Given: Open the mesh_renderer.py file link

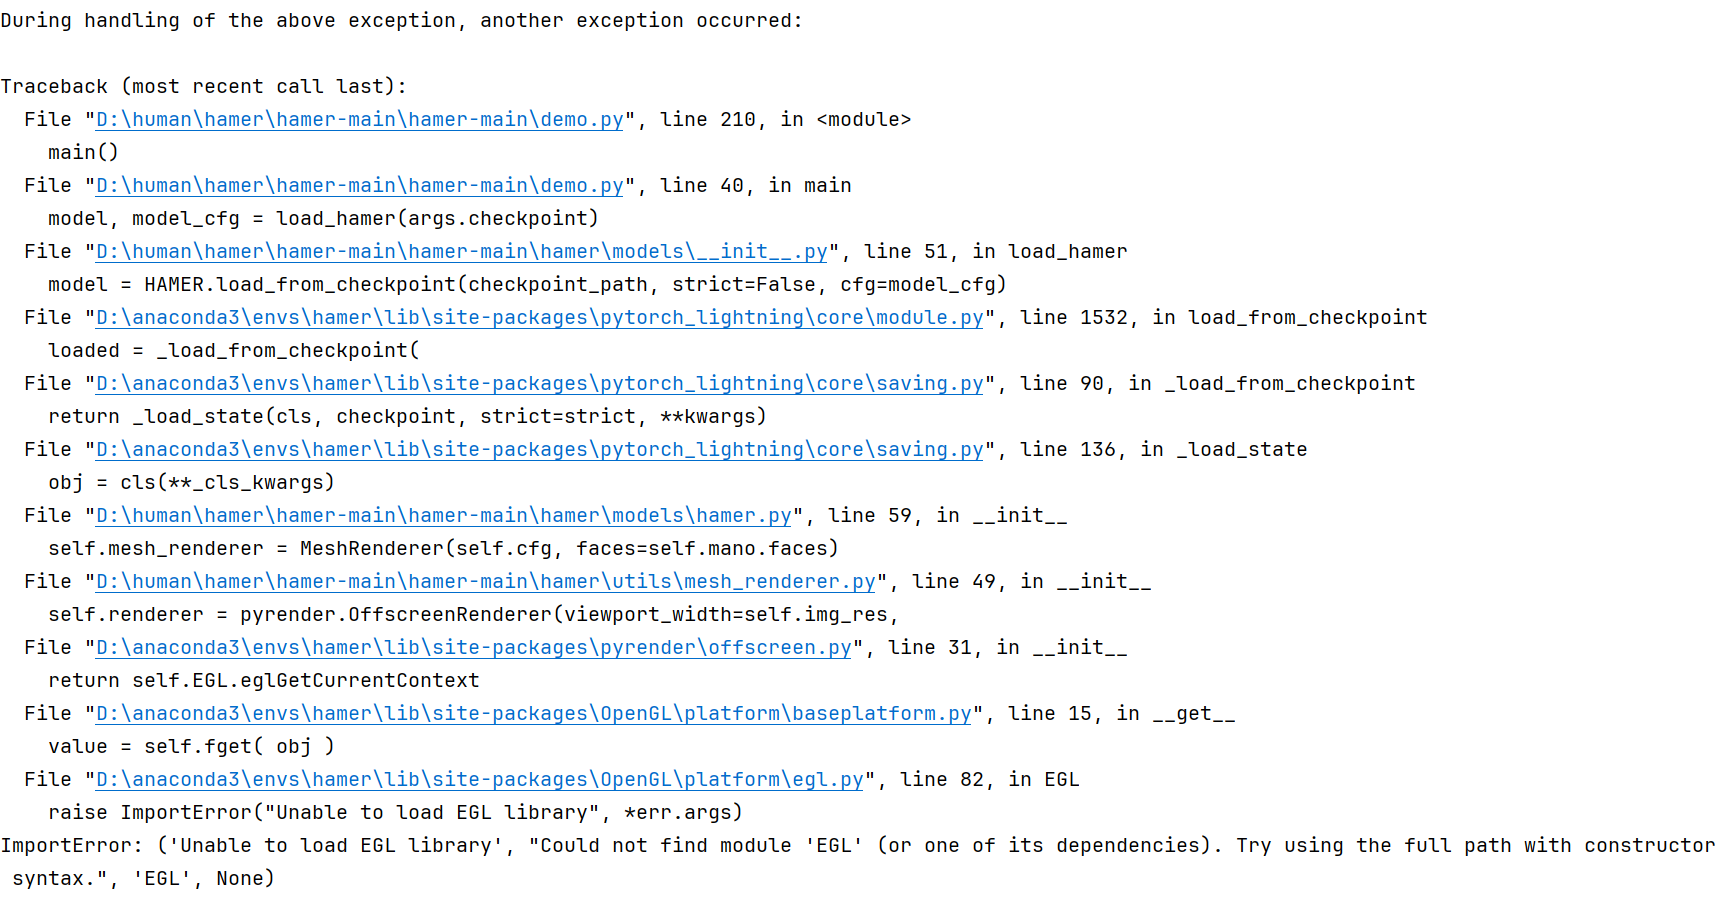Looking at the screenshot, I should point(486,582).
